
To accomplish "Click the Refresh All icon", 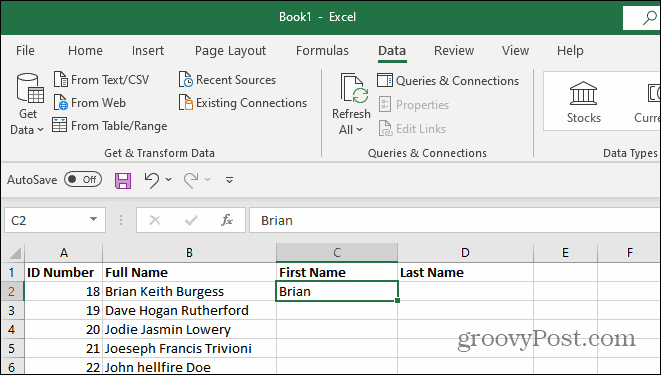I will click(x=353, y=89).
